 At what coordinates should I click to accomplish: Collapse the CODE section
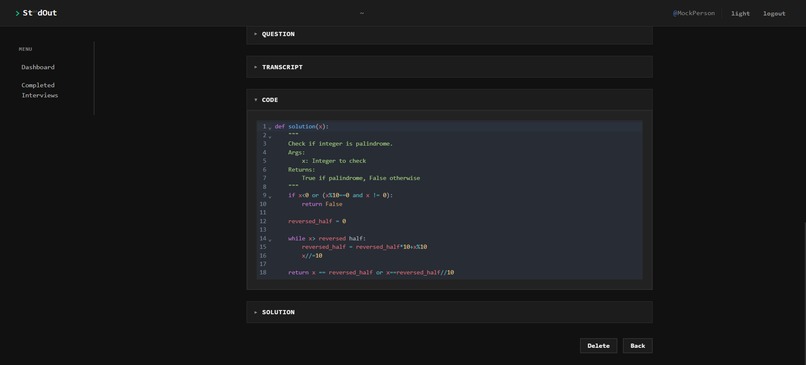(x=449, y=100)
